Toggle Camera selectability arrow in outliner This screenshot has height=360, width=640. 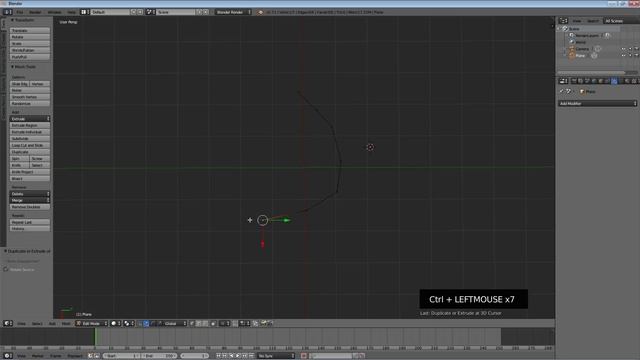pyautogui.click(x=630, y=49)
